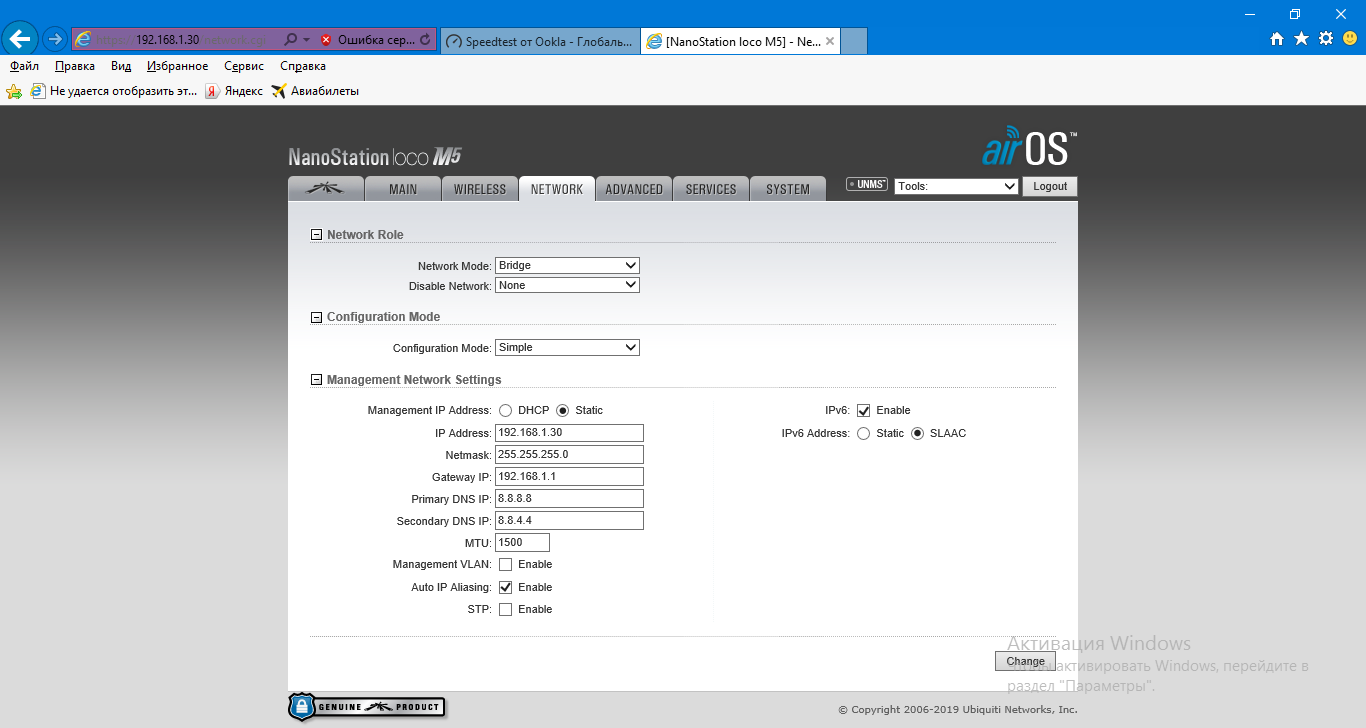1366x728 pixels.
Task: Expand the Tools dropdown list
Action: click(956, 186)
